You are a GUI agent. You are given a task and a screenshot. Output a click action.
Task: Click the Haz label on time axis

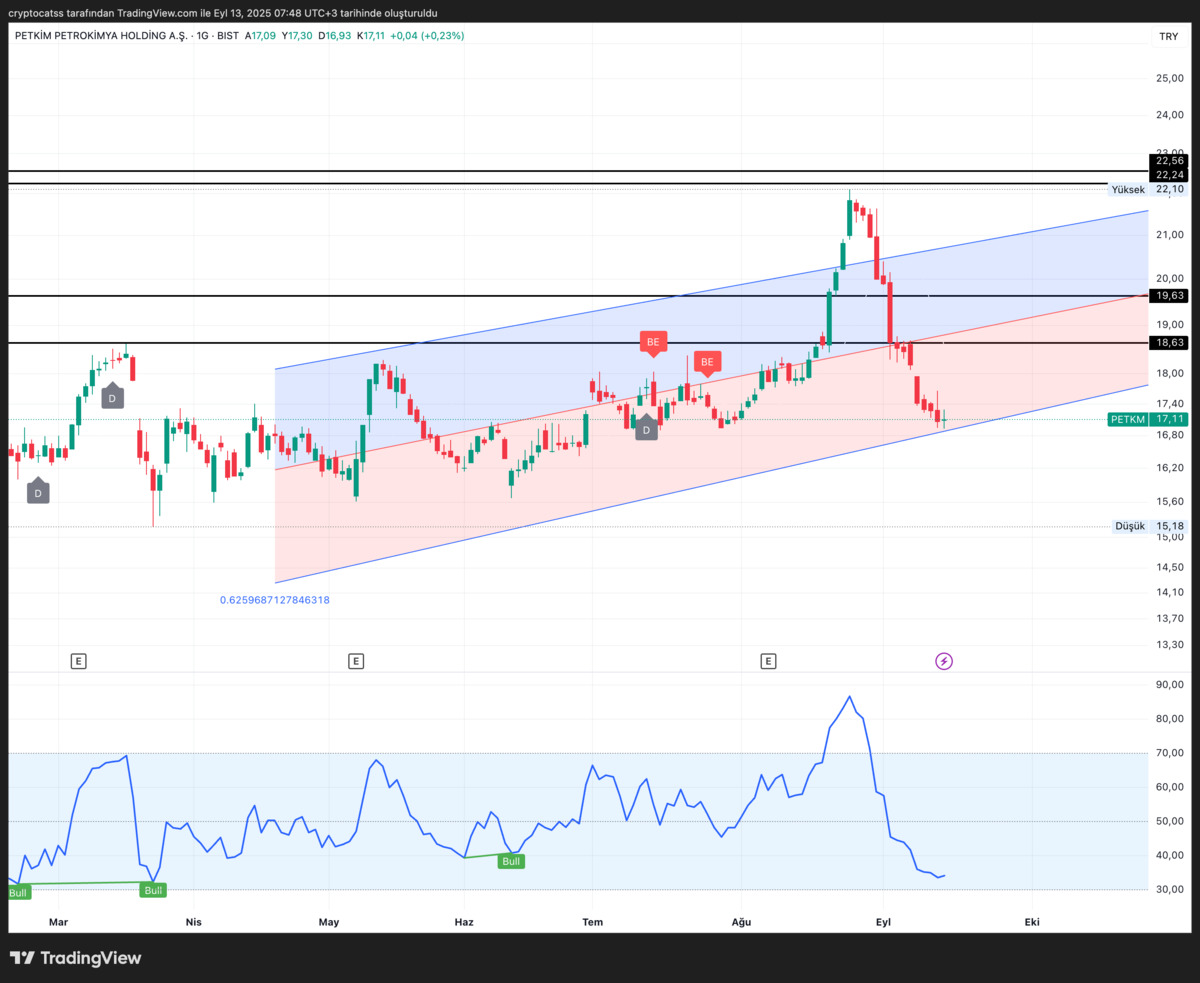[464, 922]
